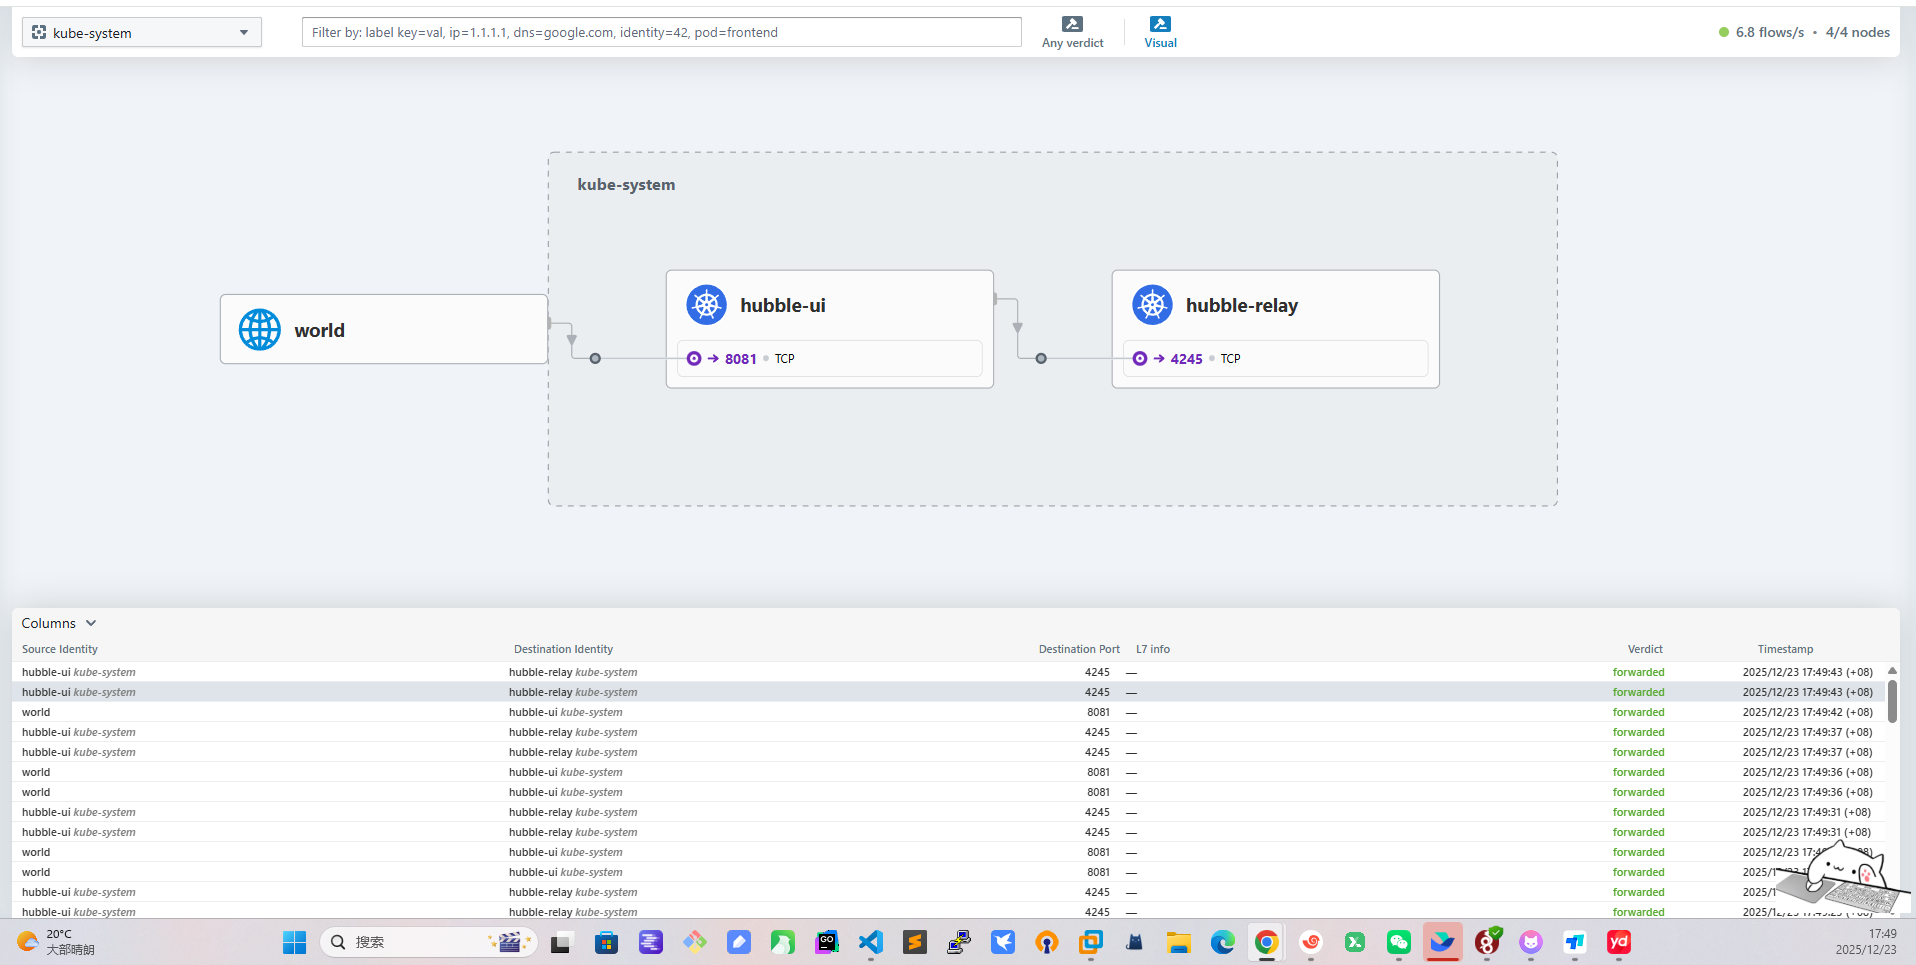The image size is (1916, 965).
Task: Select port 4245 TCP endpoint on hubble-relay
Action: pyautogui.click(x=1186, y=359)
